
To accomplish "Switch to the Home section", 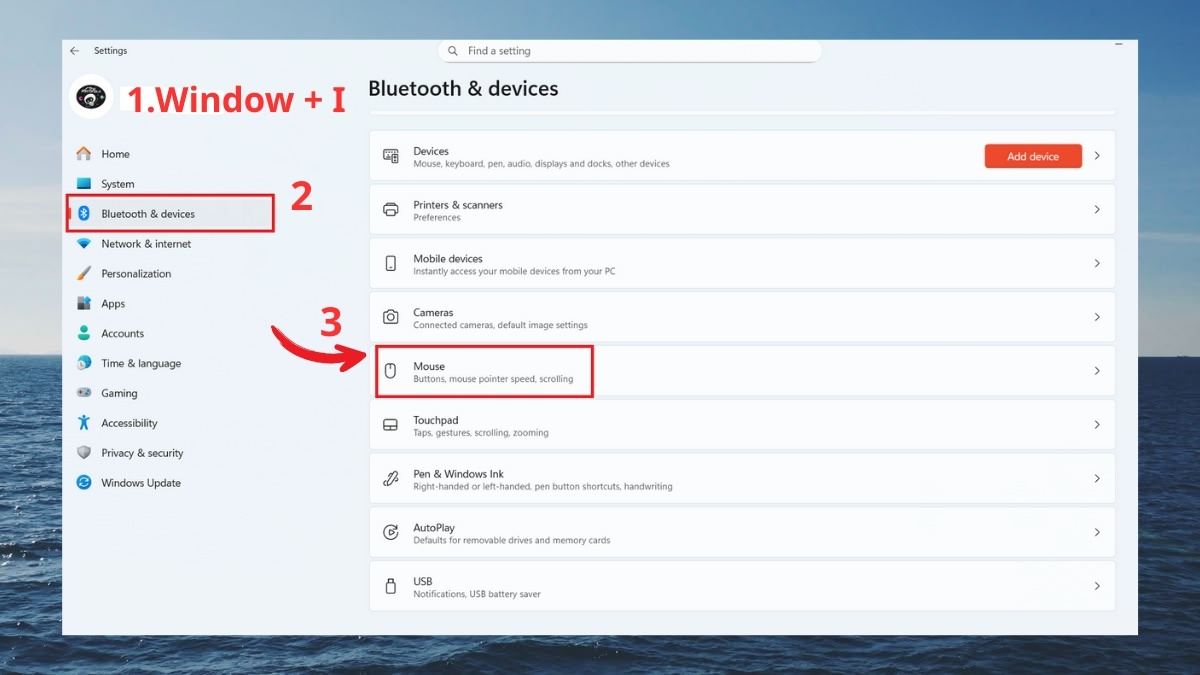I will 116,153.
